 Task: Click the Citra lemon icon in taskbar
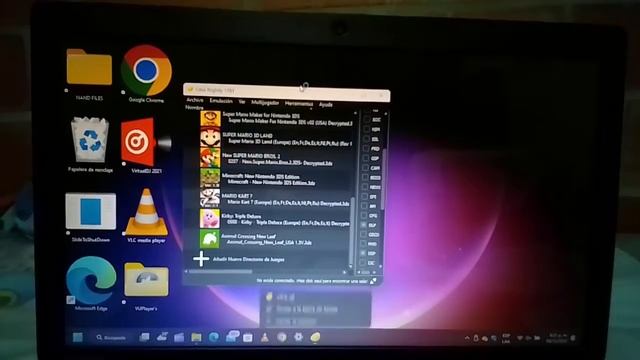tap(315, 337)
